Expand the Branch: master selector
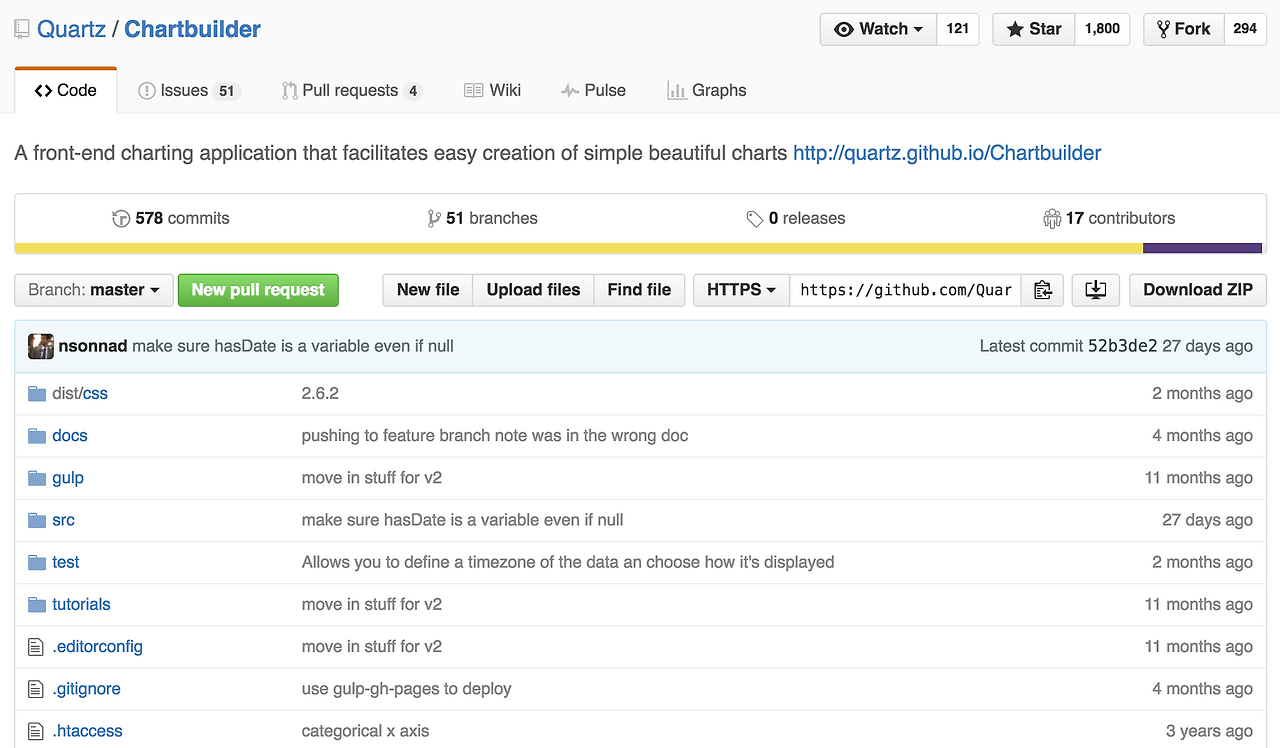The height and width of the screenshot is (748, 1280). (x=94, y=290)
